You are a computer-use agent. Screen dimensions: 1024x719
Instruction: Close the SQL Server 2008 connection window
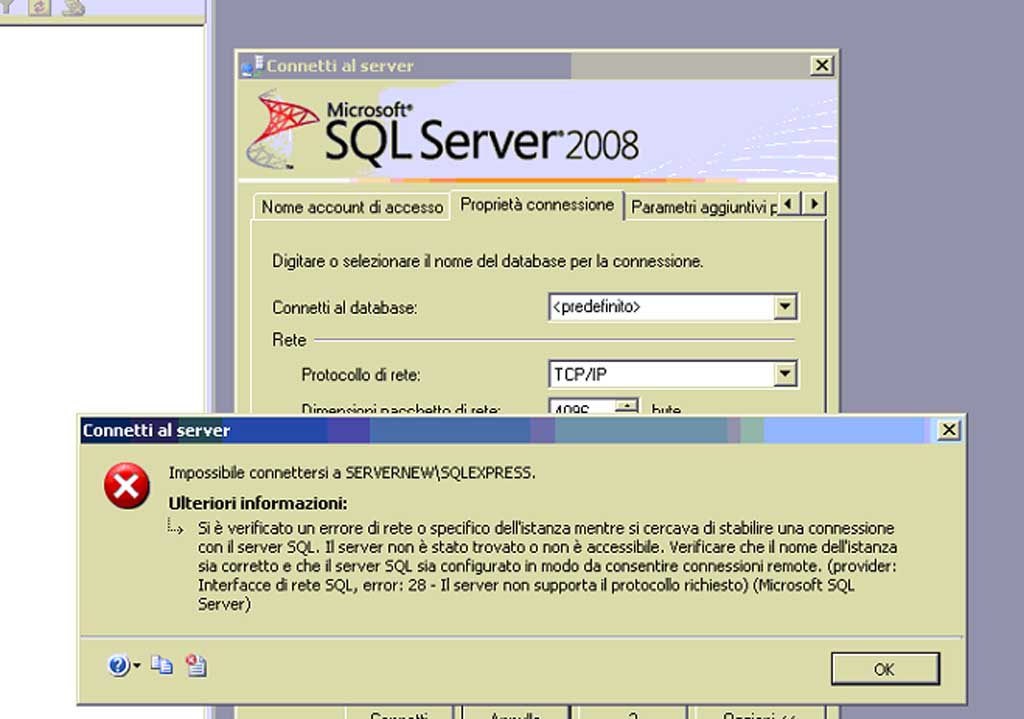click(822, 65)
